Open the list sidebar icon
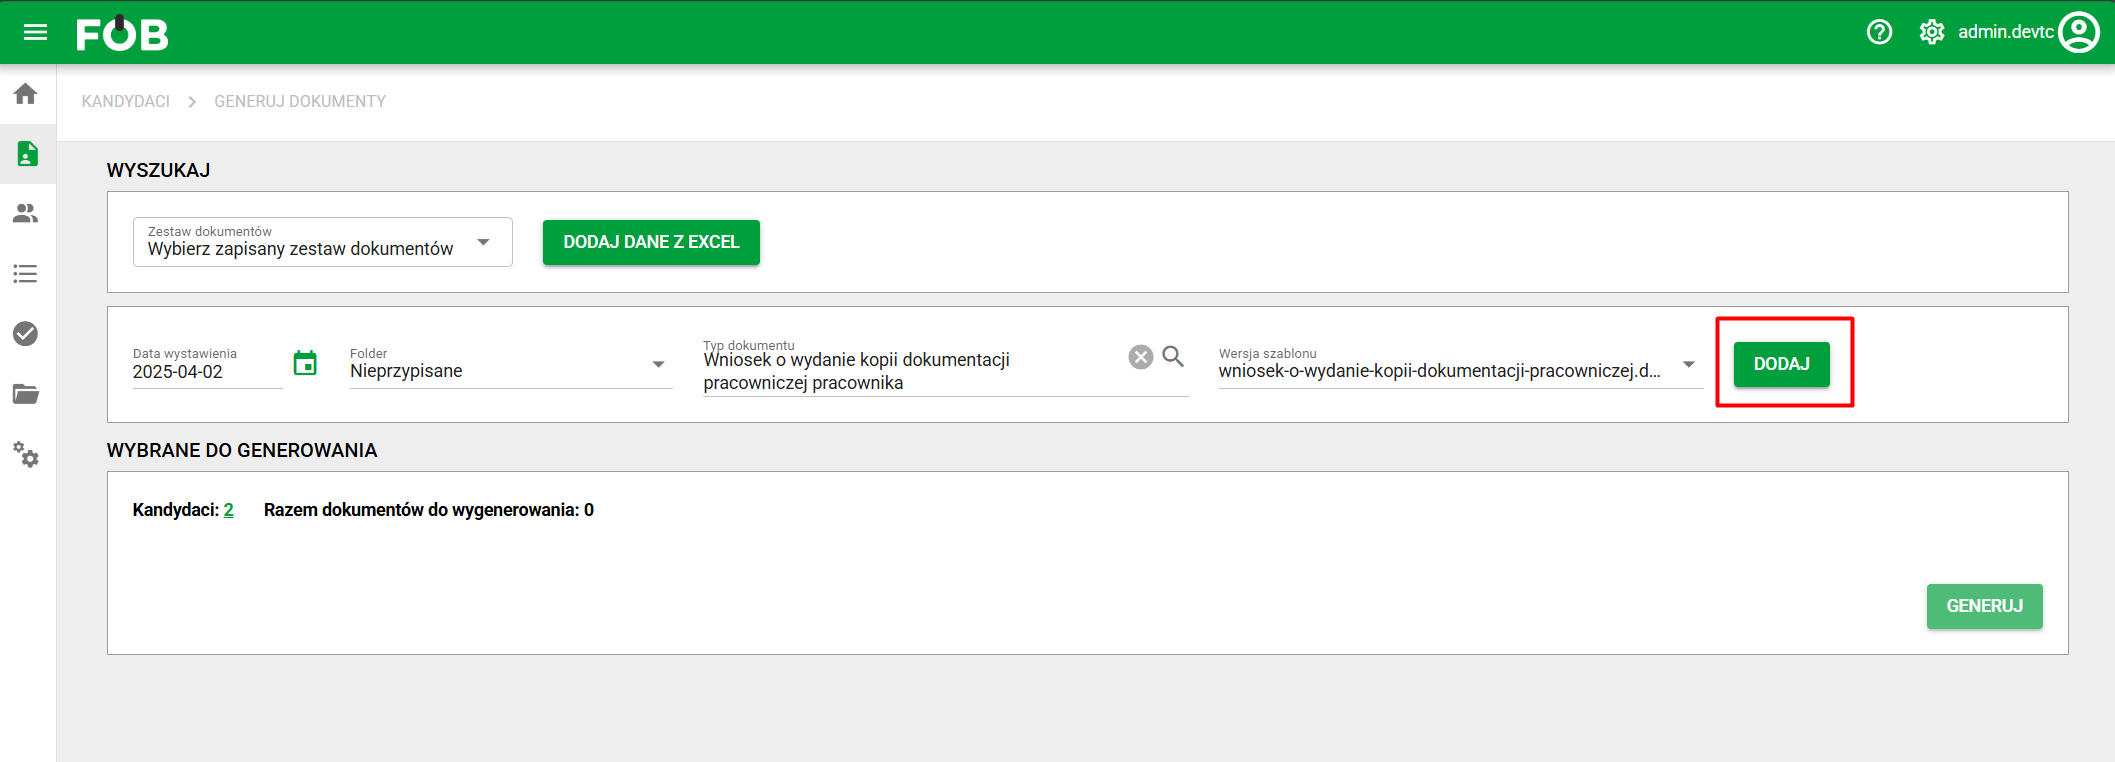The width and height of the screenshot is (2115, 762). [x=26, y=274]
